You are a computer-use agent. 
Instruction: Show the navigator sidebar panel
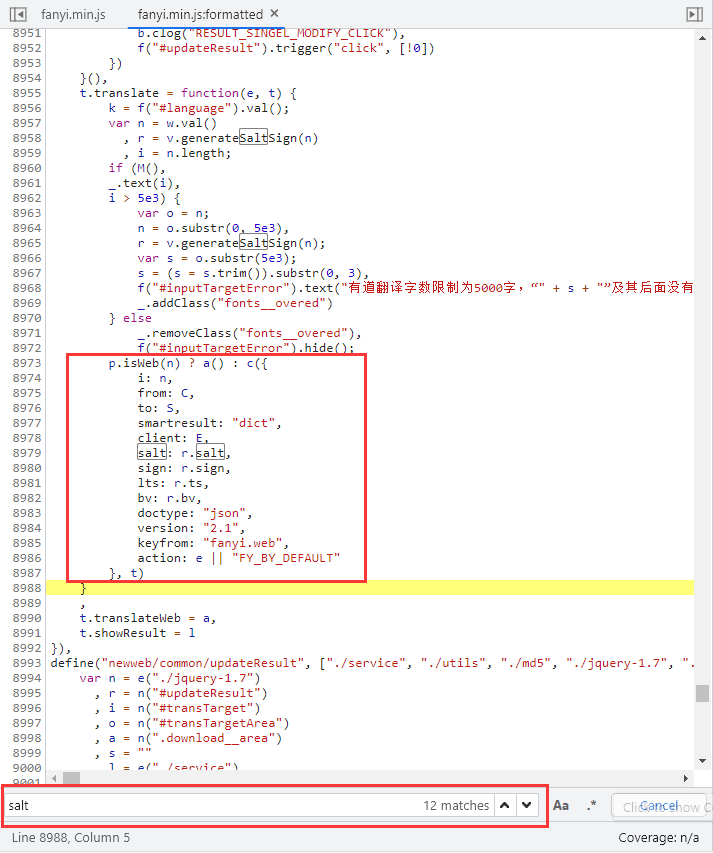coord(17,14)
